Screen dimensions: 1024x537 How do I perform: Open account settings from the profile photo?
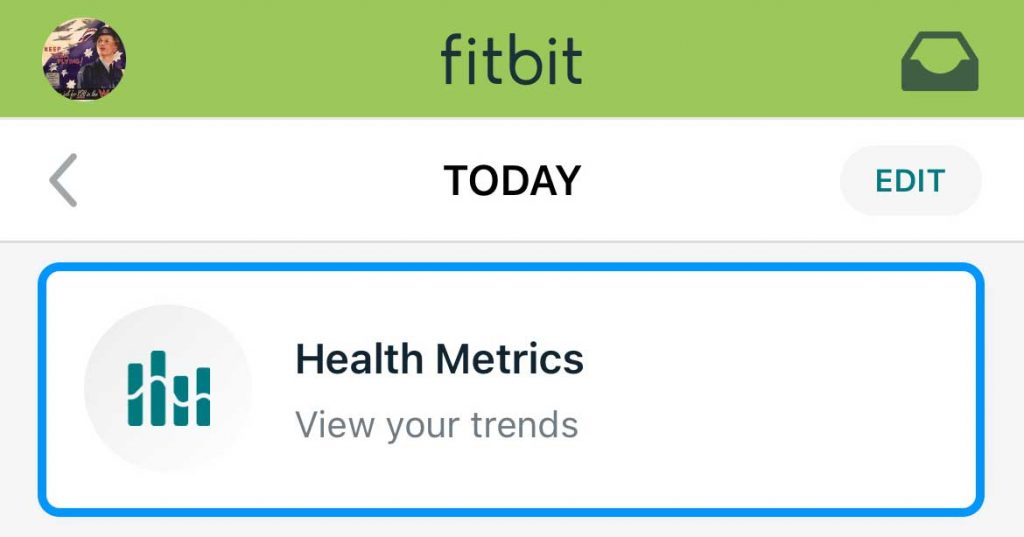tap(84, 59)
